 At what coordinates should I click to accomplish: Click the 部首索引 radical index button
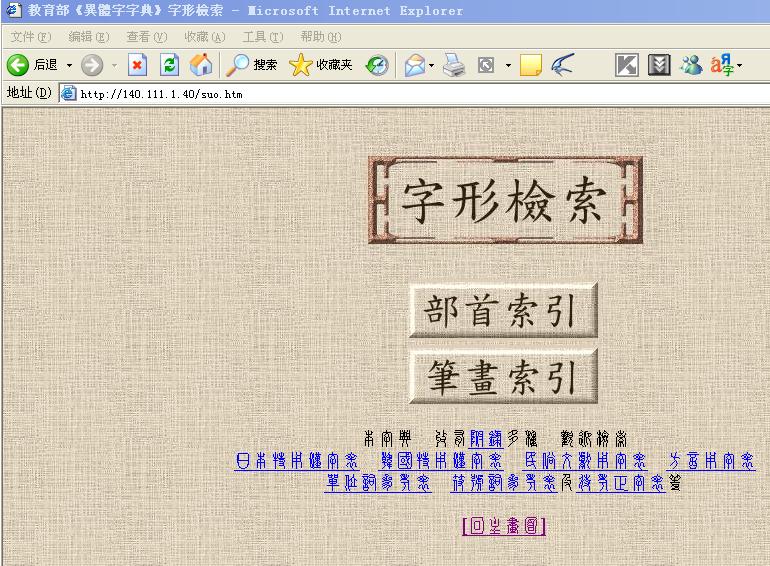[x=503, y=311]
